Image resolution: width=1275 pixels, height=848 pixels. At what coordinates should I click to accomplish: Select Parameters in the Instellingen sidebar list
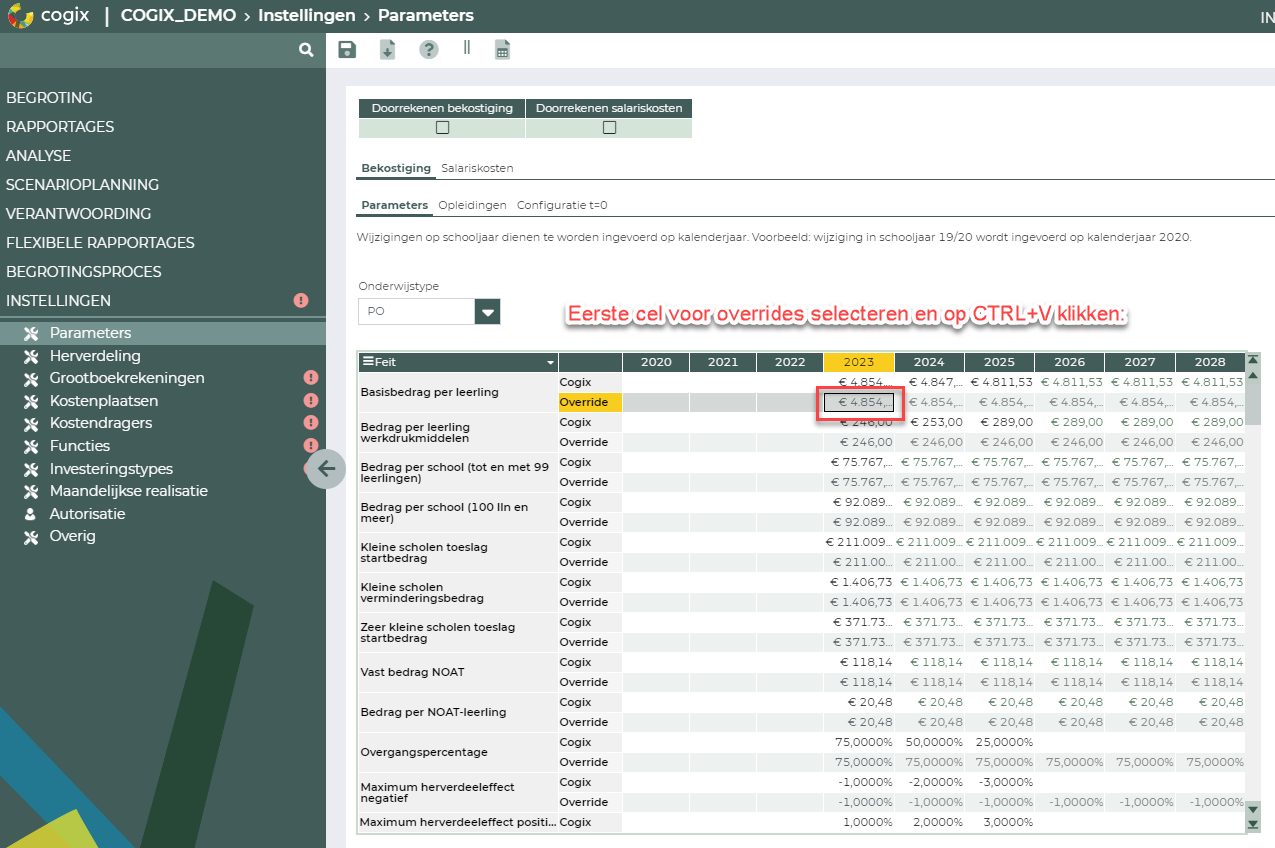point(163,333)
